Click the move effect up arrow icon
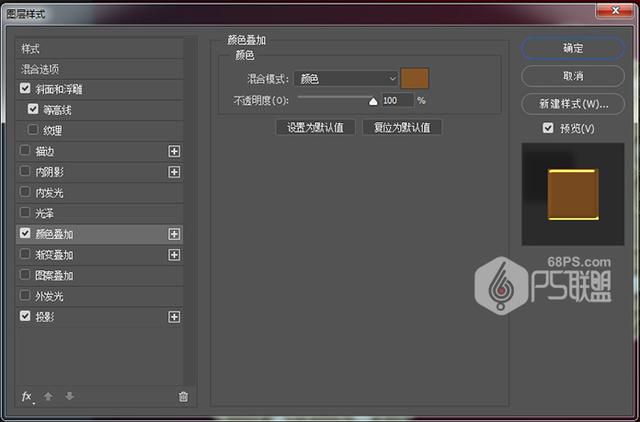 [x=48, y=396]
